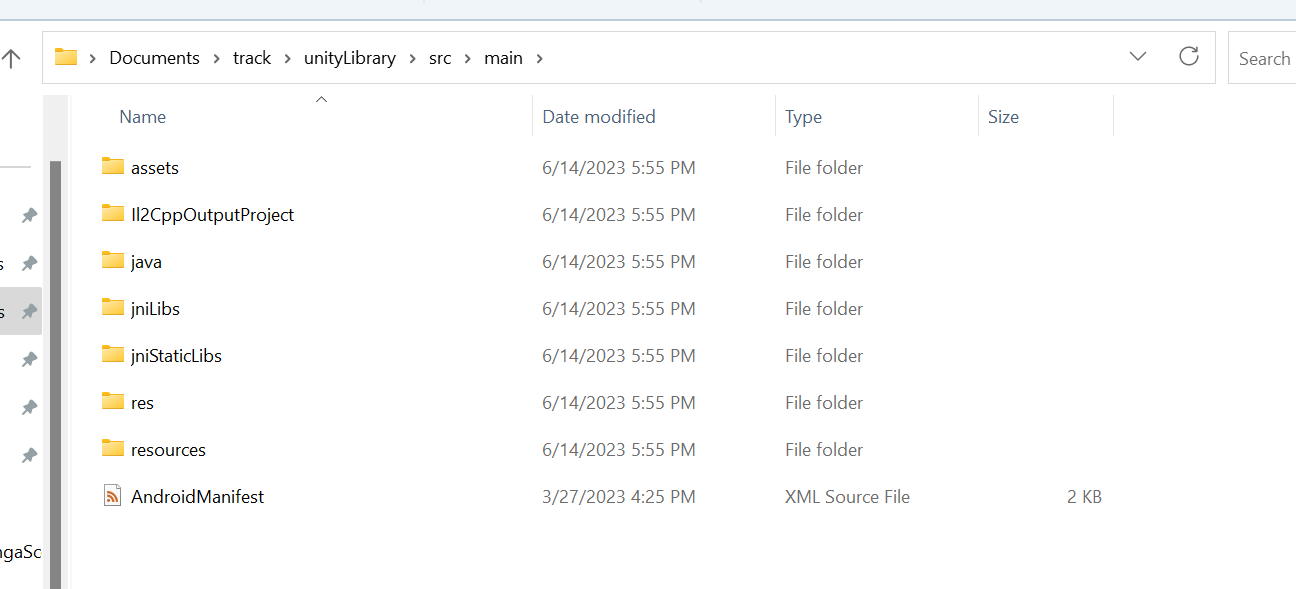Sort by Type column header
1296x589 pixels.
[x=803, y=117]
